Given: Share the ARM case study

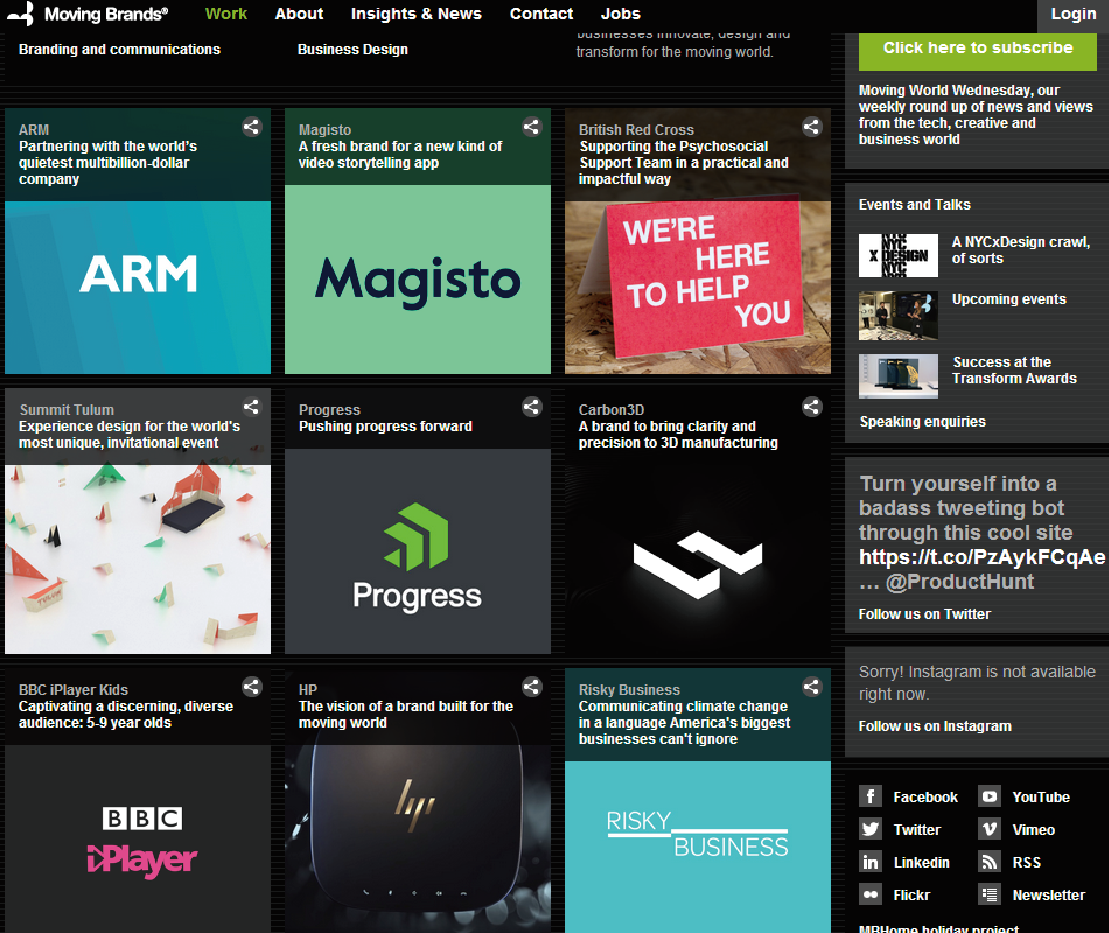Looking at the screenshot, I should tap(252, 127).
